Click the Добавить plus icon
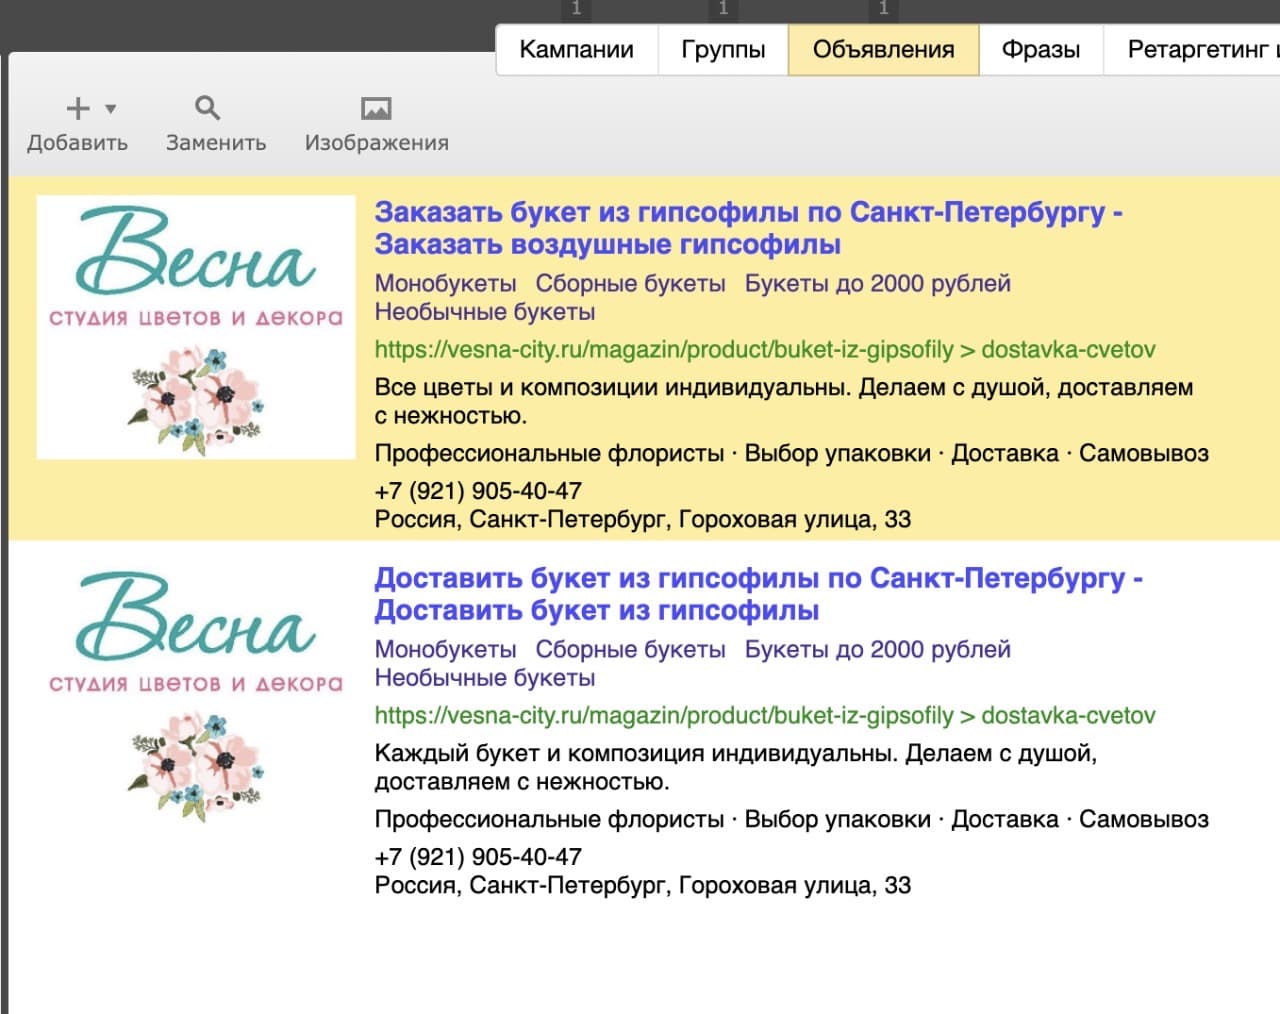The height and width of the screenshot is (1014, 1280). pyautogui.click(x=75, y=107)
